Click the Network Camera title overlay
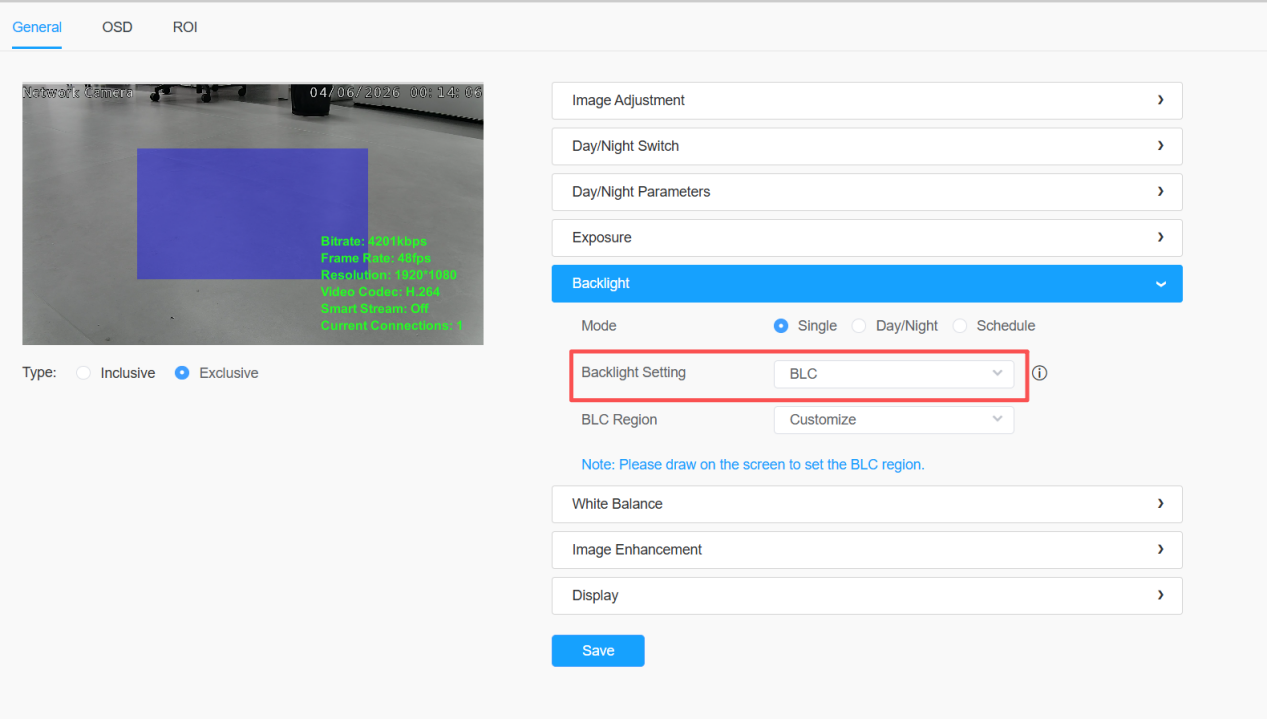The image size is (1267, 719). 78,92
